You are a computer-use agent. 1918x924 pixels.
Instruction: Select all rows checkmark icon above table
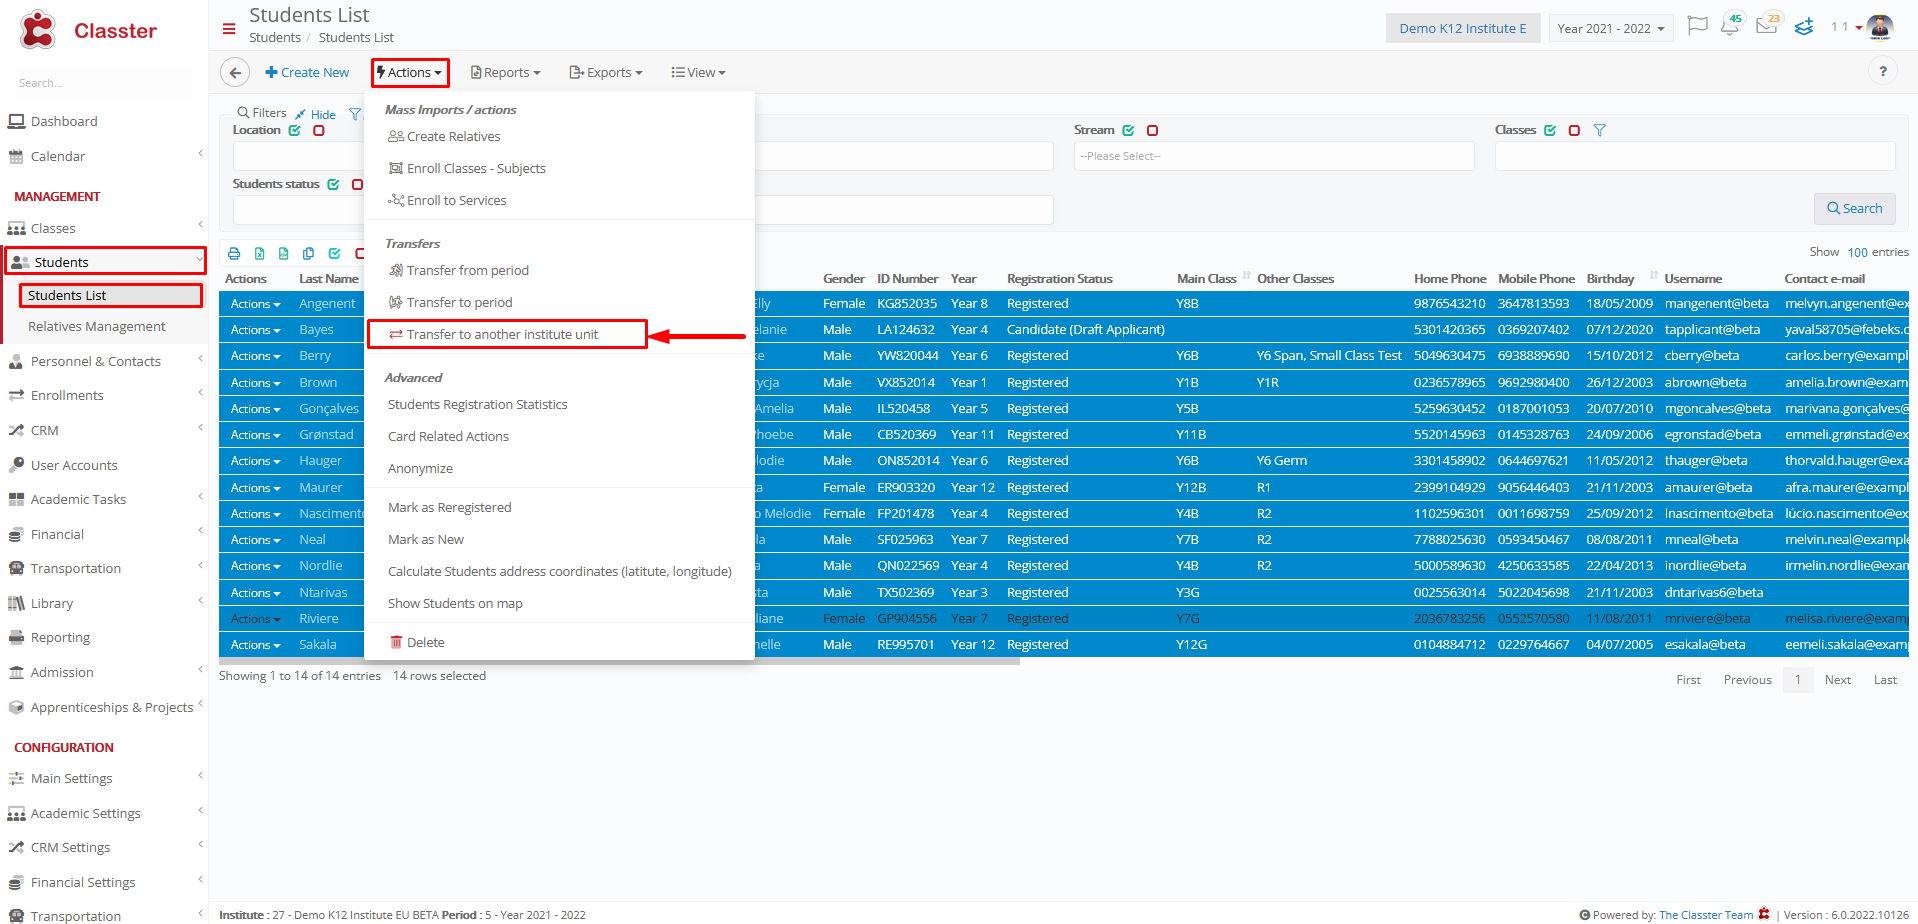point(334,254)
